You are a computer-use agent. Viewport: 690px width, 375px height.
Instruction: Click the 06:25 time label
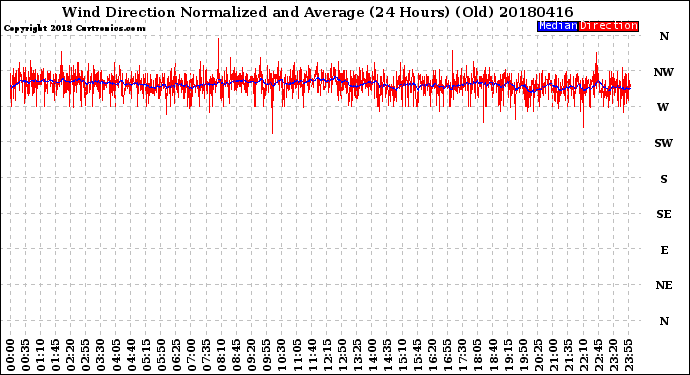[176, 355]
